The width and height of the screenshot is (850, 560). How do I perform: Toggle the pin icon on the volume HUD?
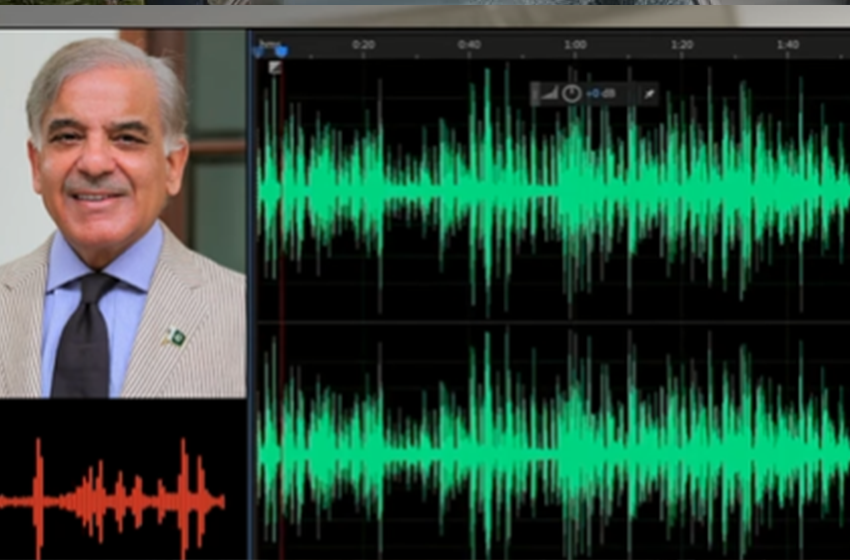click(648, 94)
